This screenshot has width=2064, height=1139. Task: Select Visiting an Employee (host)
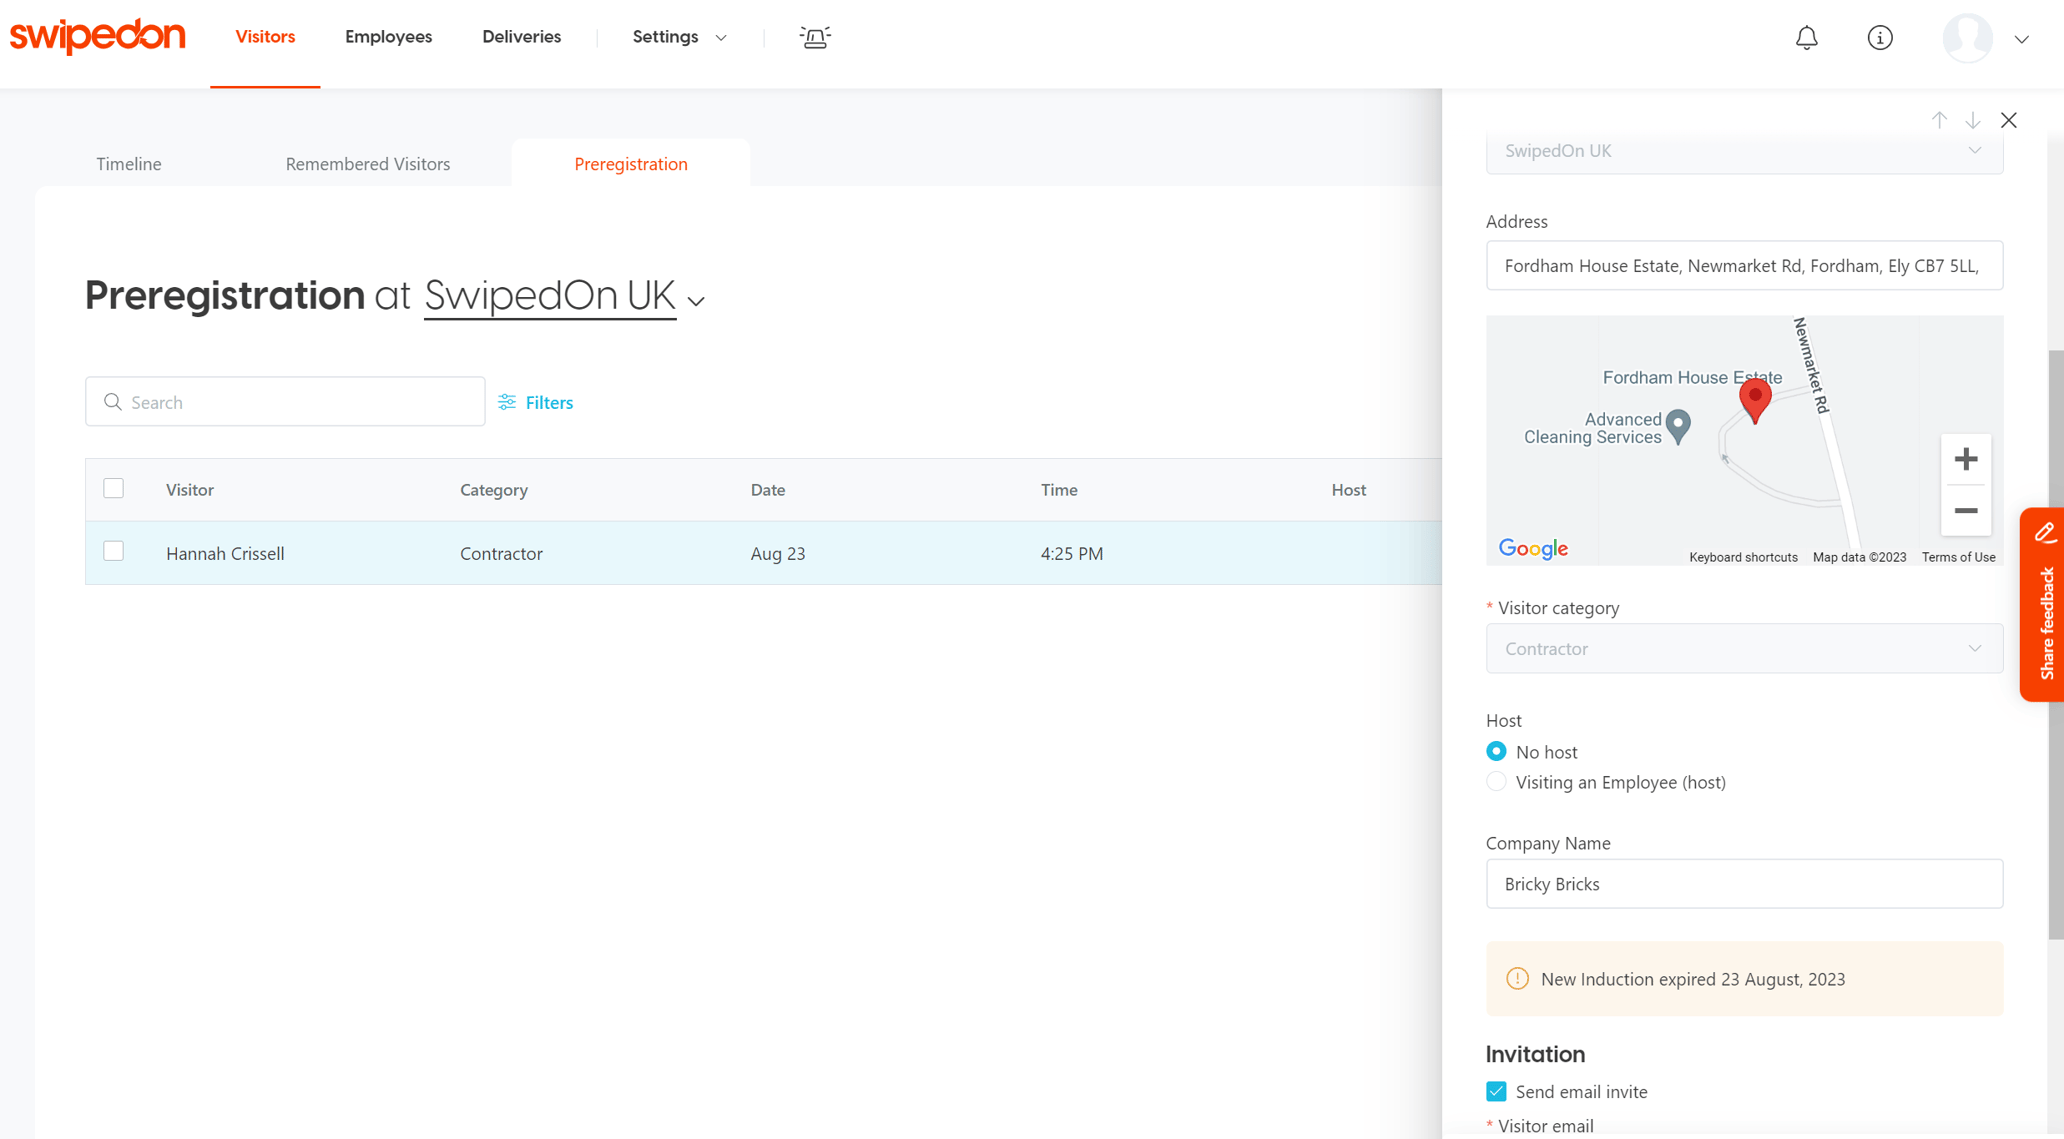click(1496, 781)
